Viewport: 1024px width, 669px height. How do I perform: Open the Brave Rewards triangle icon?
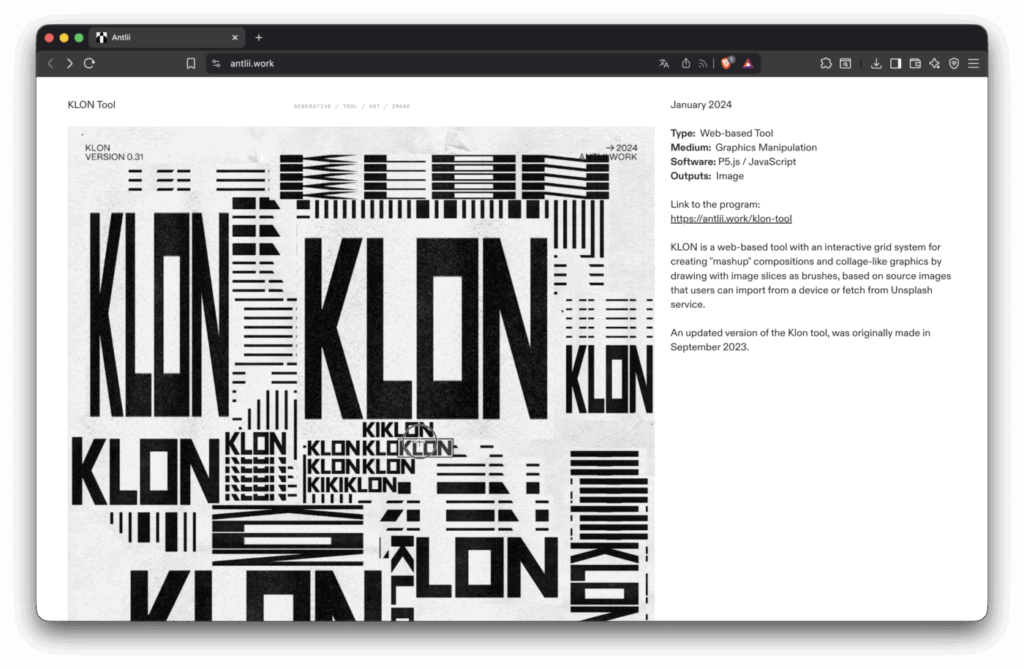pyautogui.click(x=747, y=63)
